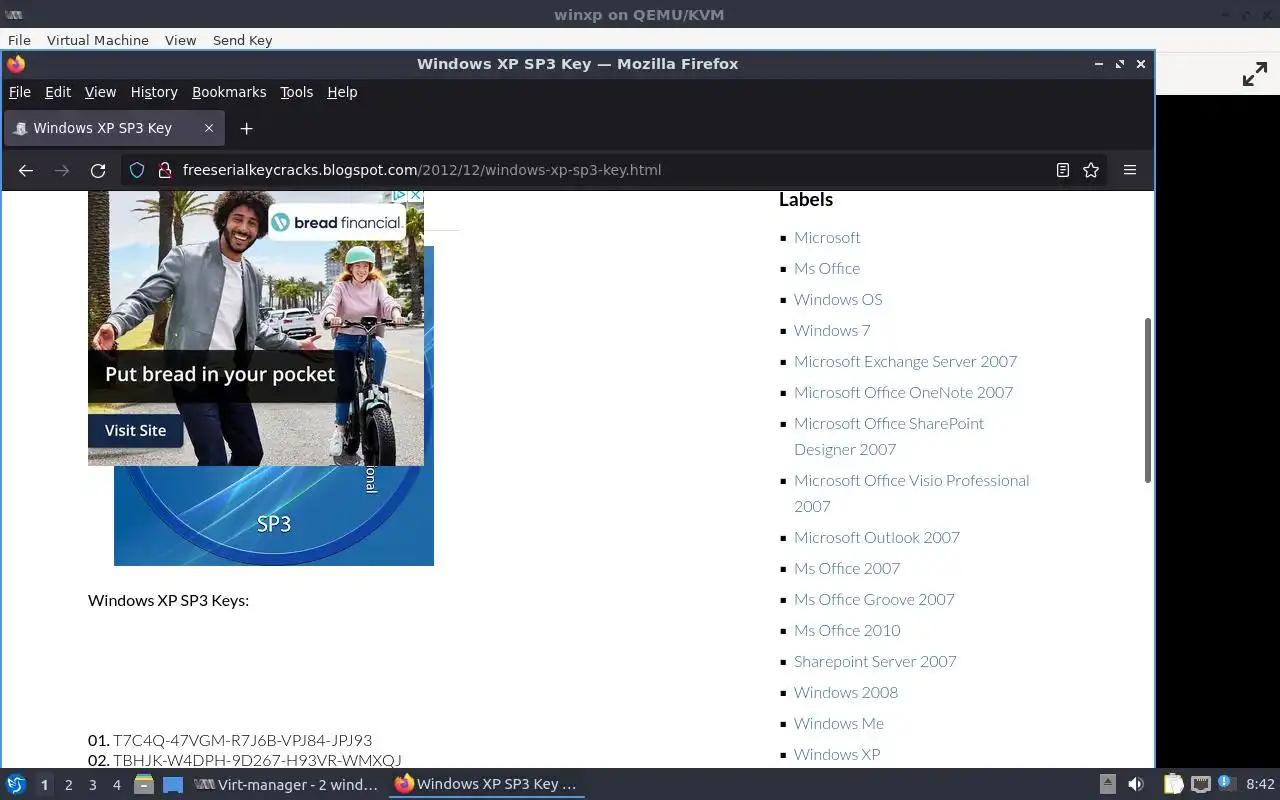The image size is (1280, 800).
Task: Click the AdChoices icon on the ad
Action: point(398,196)
